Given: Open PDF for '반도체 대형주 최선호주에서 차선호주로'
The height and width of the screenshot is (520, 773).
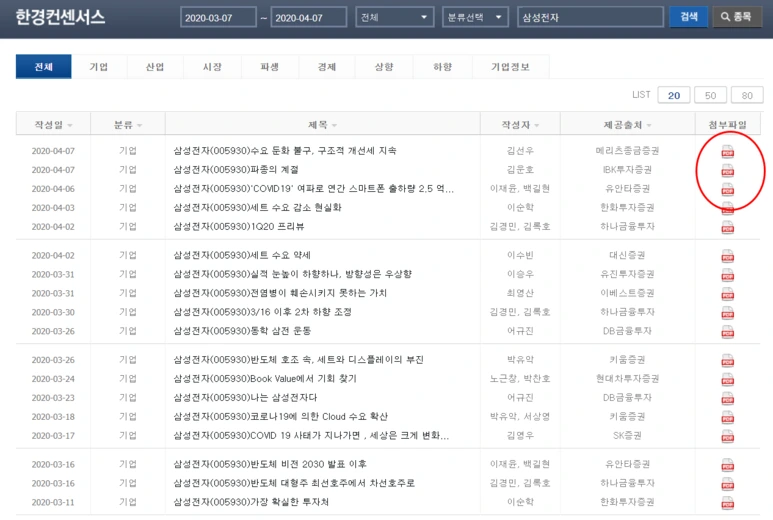Looking at the screenshot, I should point(727,484).
